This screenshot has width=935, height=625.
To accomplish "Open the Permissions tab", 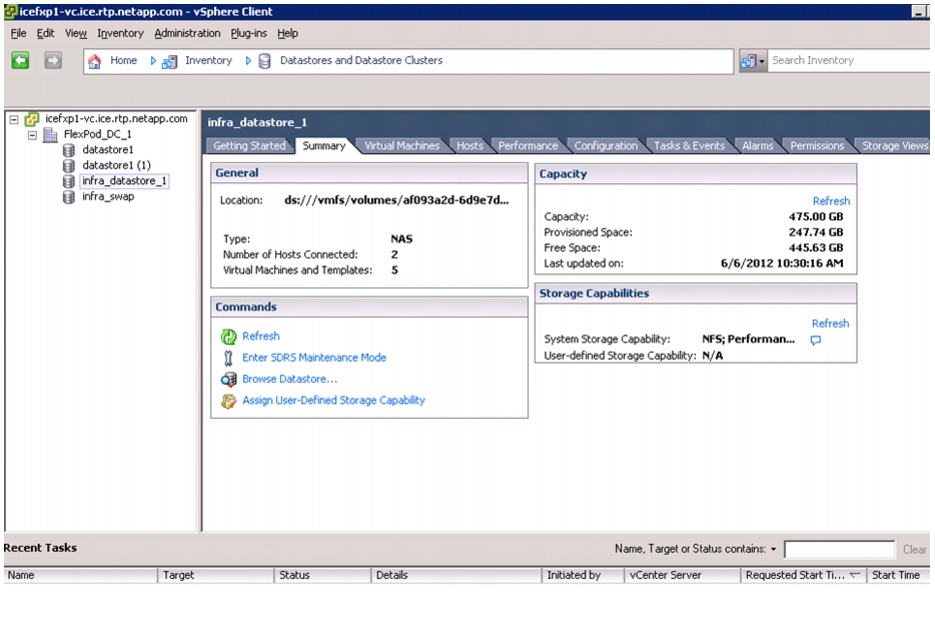I will (x=817, y=146).
